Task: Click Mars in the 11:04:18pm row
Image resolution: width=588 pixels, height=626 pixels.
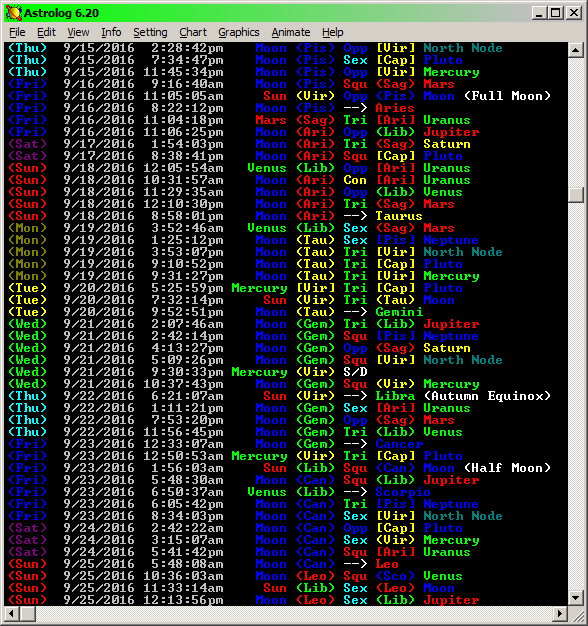Action: 271,120
